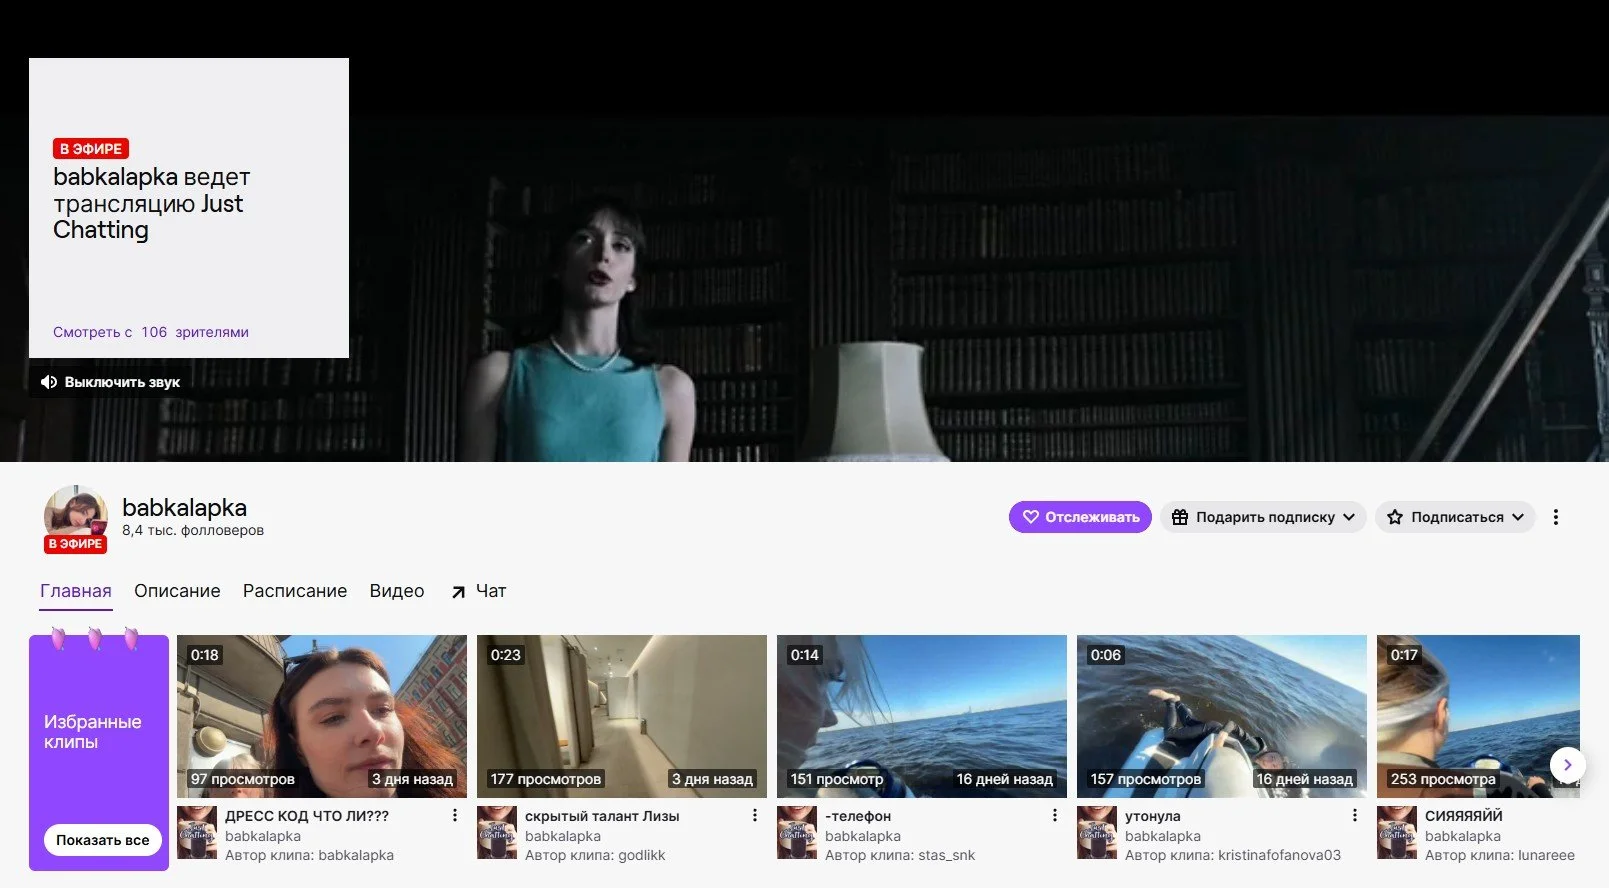Open the Расписание tab
1609x888 pixels.
(295, 591)
